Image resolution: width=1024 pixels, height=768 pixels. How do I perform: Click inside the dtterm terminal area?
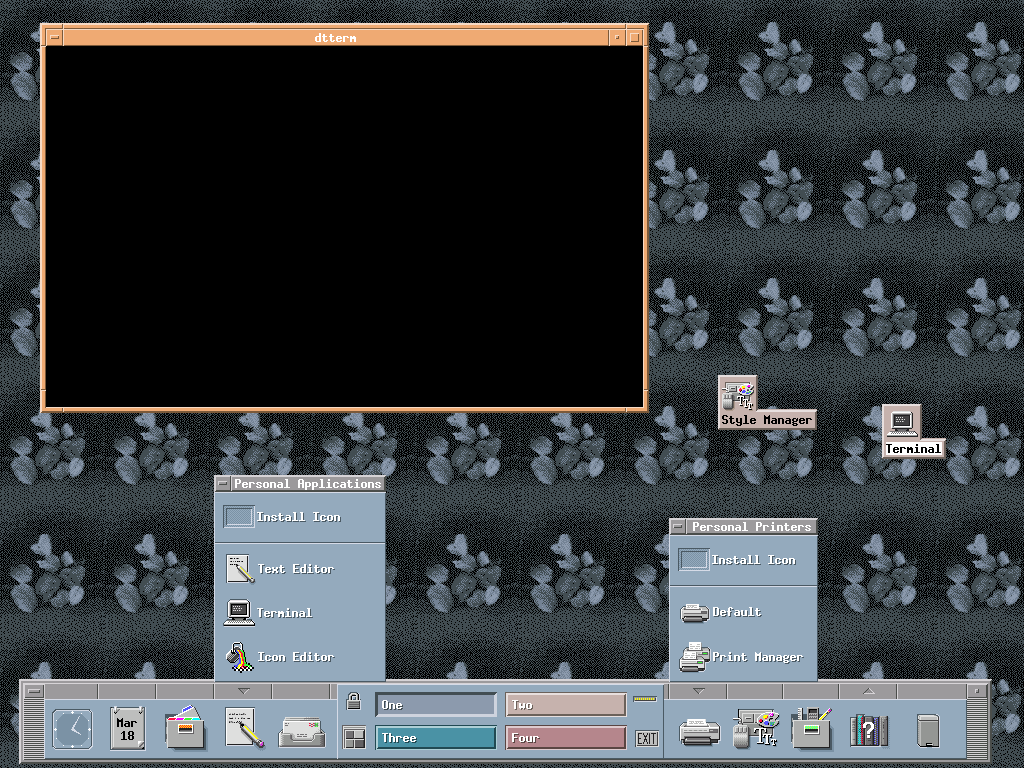(x=344, y=226)
